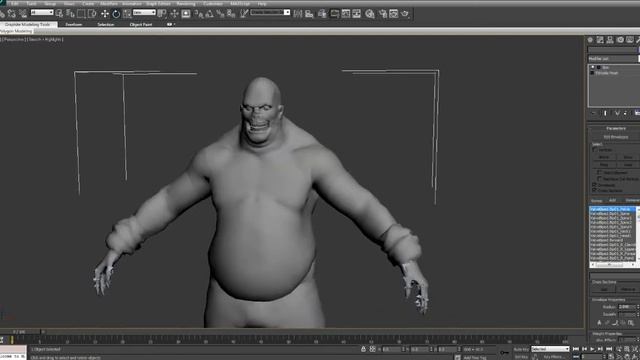Switch to the Create command panel tab
The height and width of the screenshot is (360, 640).
pyautogui.click(x=590, y=40)
